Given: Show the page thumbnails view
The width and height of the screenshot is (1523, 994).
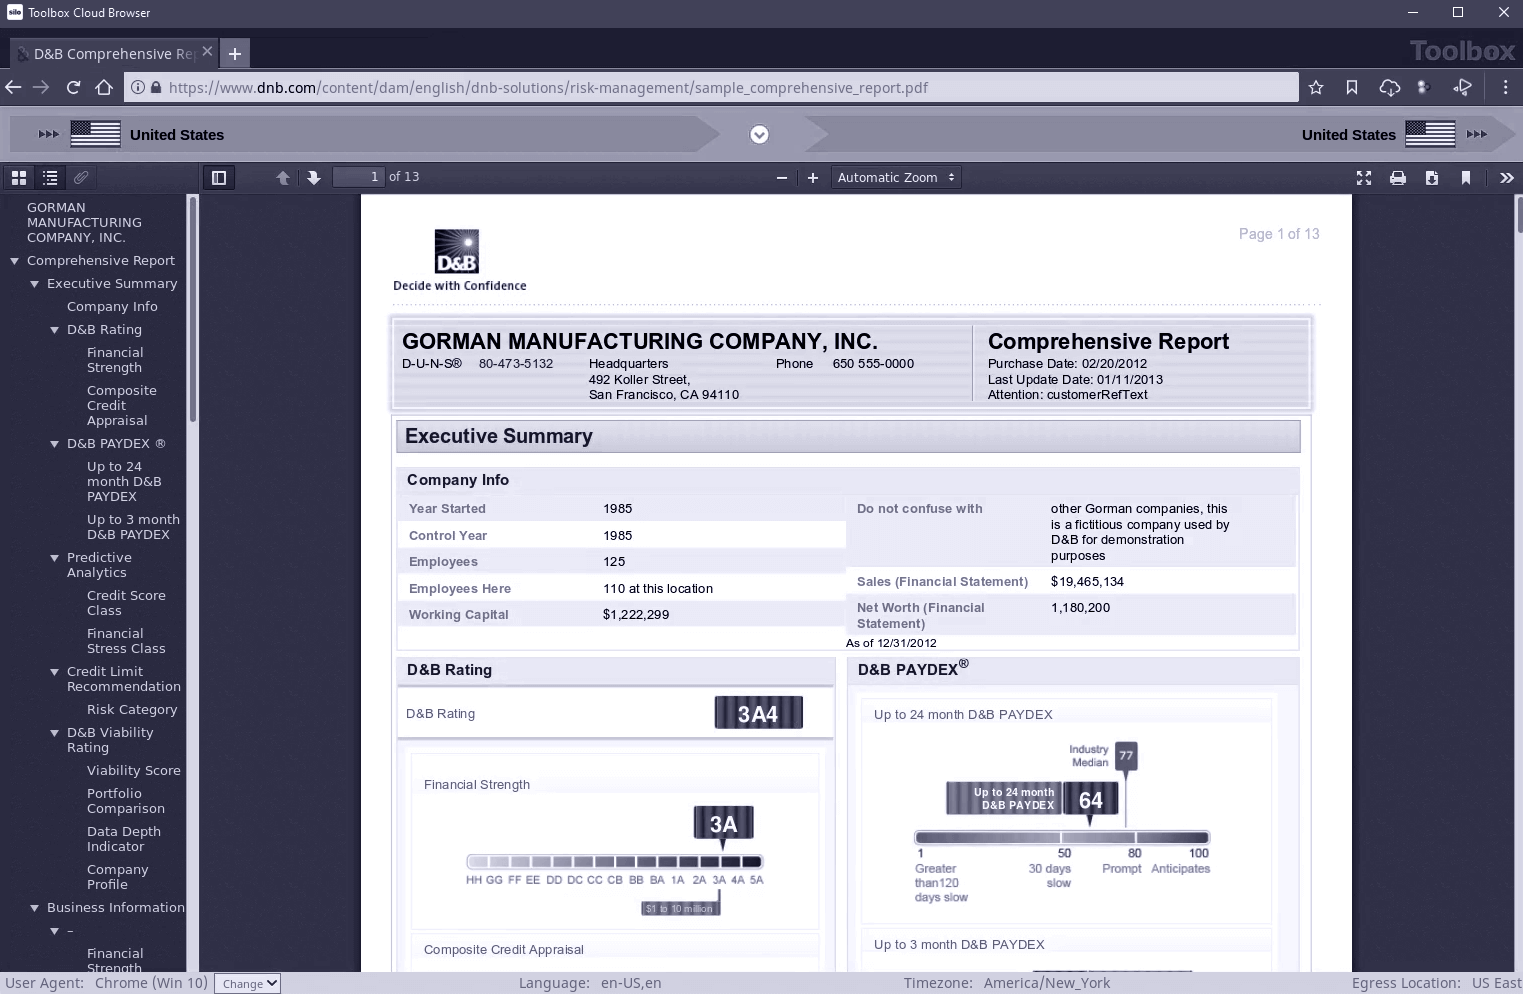Looking at the screenshot, I should [x=18, y=178].
